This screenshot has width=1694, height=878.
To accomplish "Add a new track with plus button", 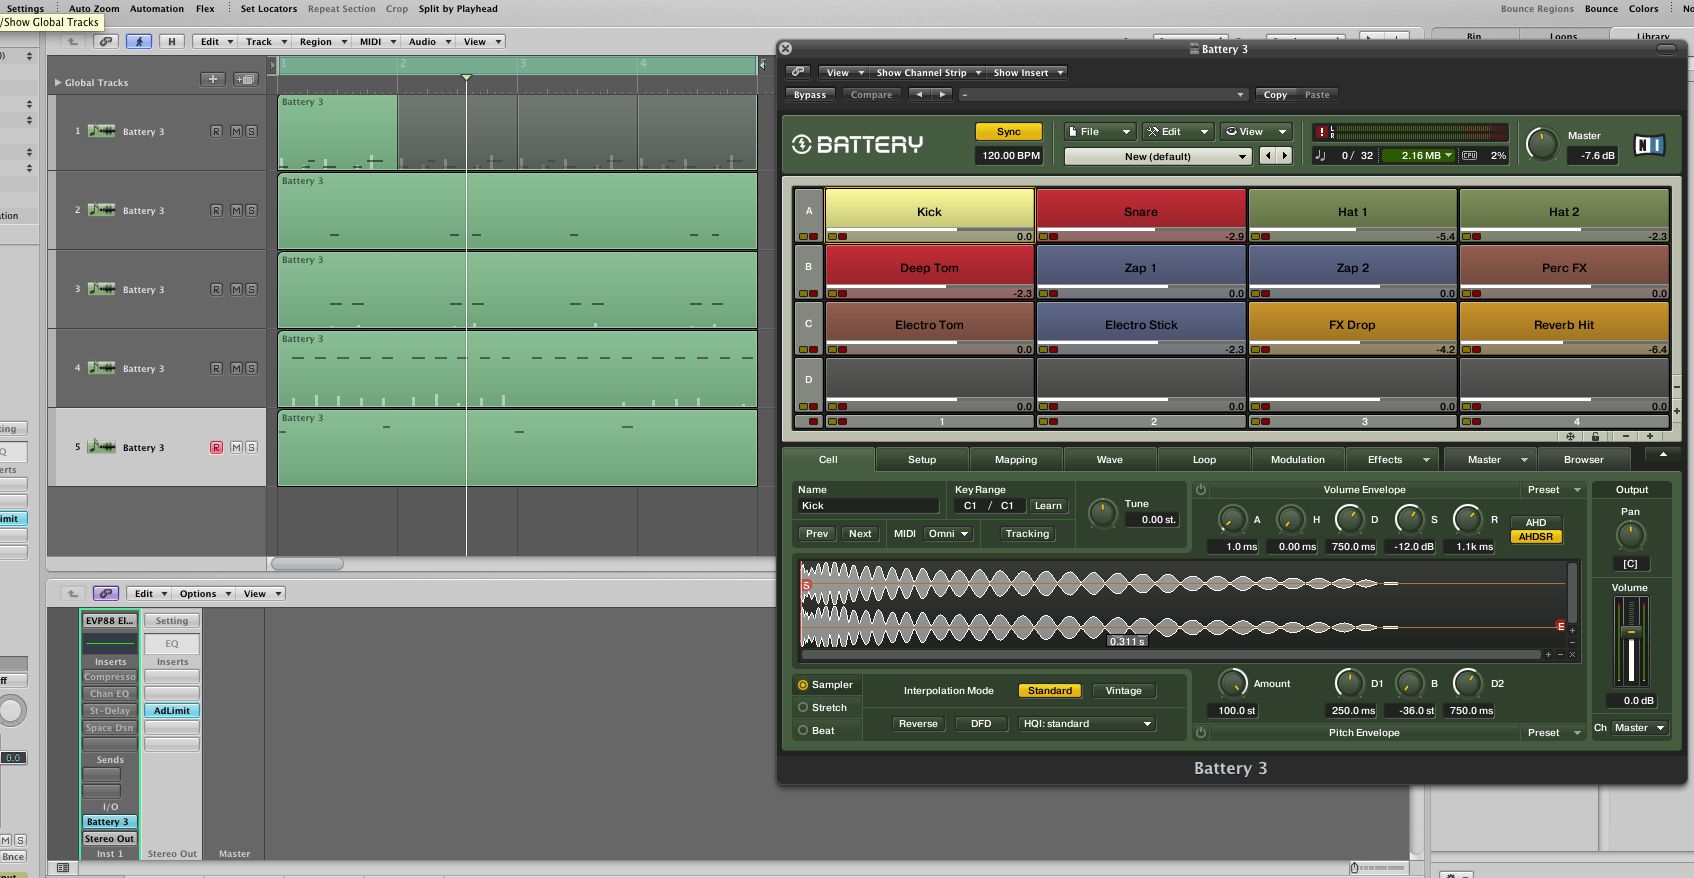I will (212, 79).
